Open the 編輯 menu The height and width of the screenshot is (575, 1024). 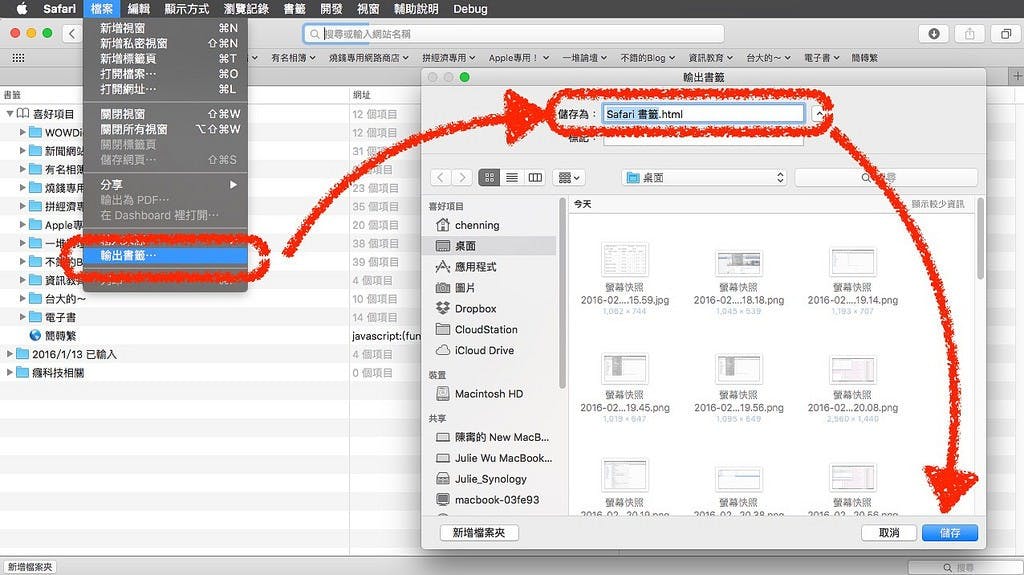coord(138,8)
